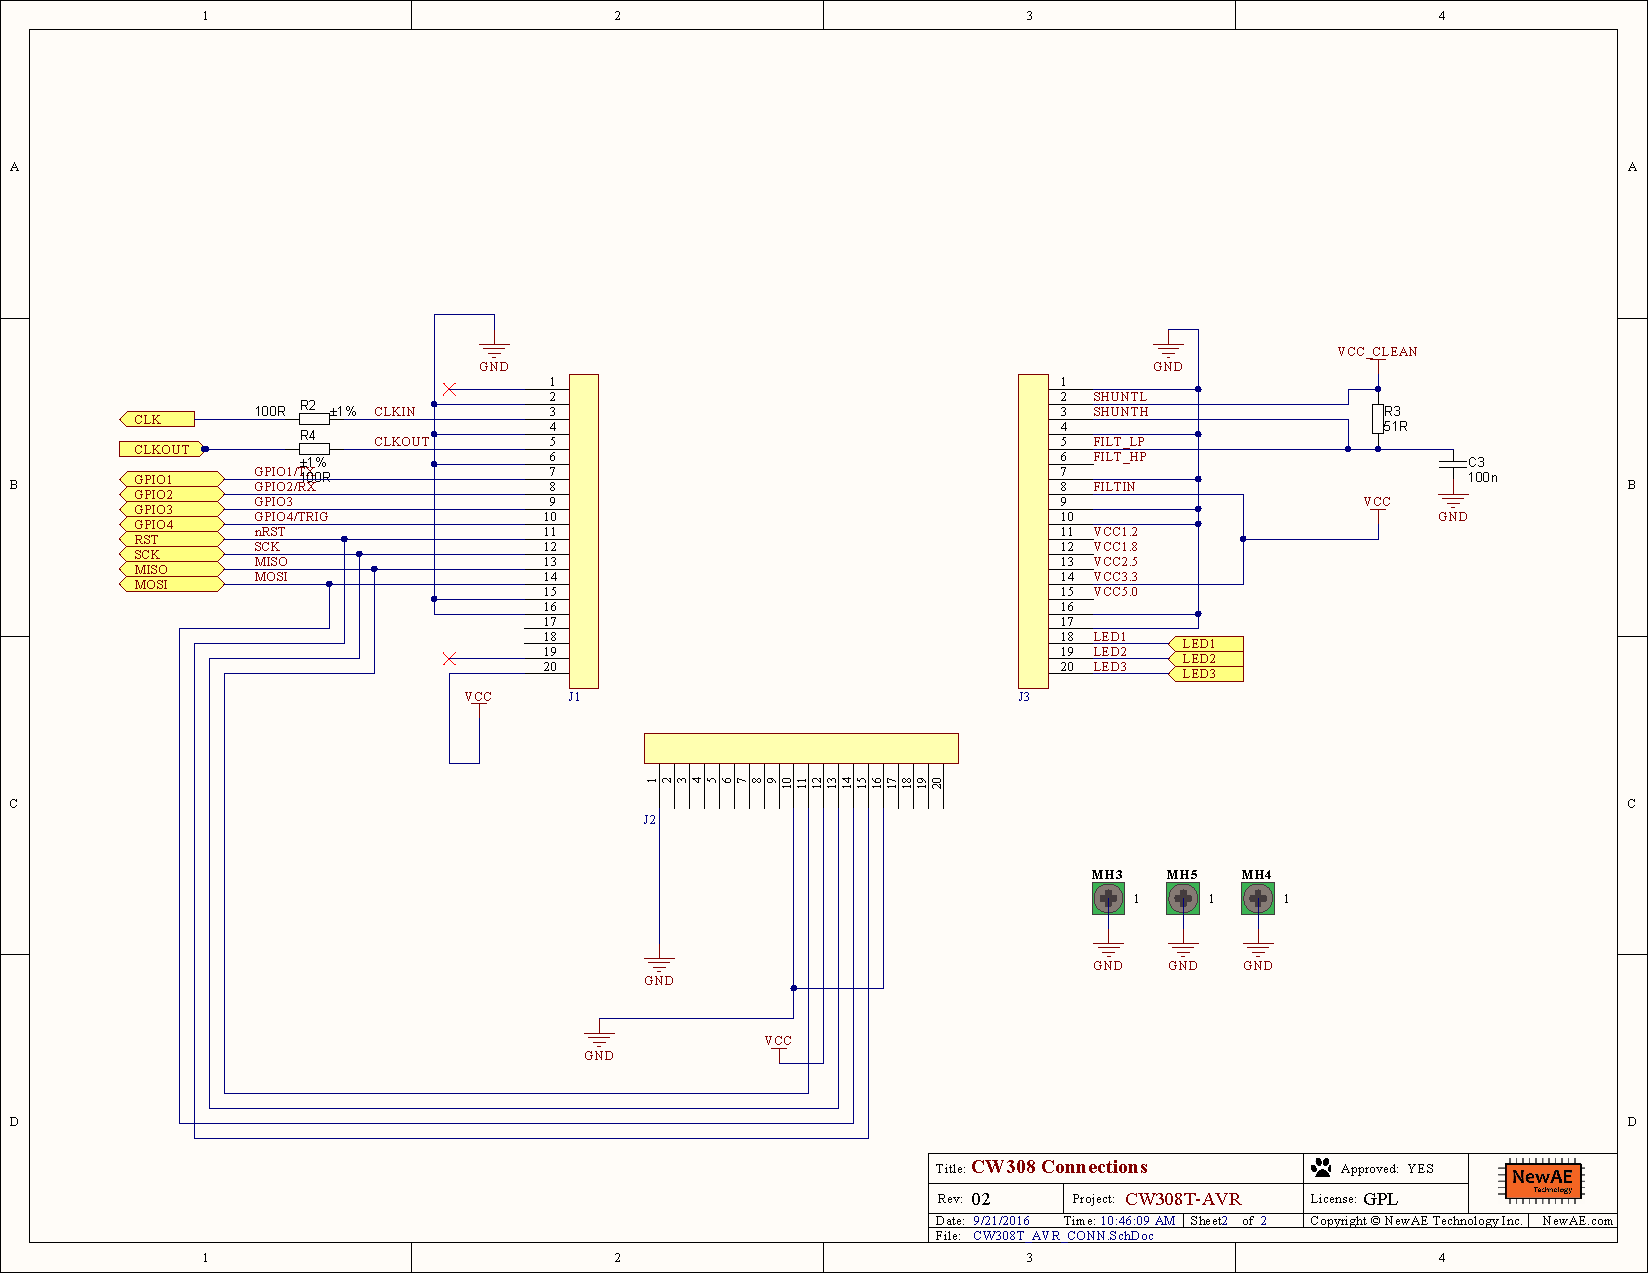Select resistor R2 symbol
Viewport: 1650px width, 1275px height.
(x=314, y=419)
